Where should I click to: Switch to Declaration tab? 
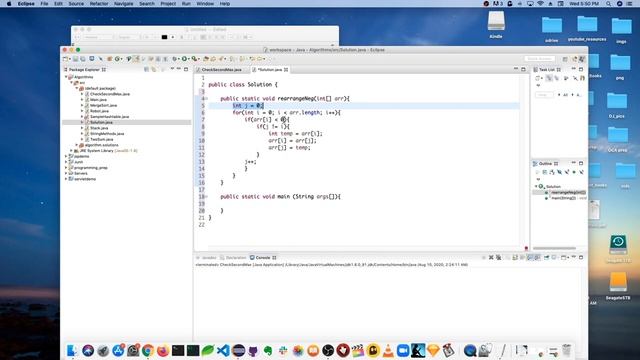(233, 258)
